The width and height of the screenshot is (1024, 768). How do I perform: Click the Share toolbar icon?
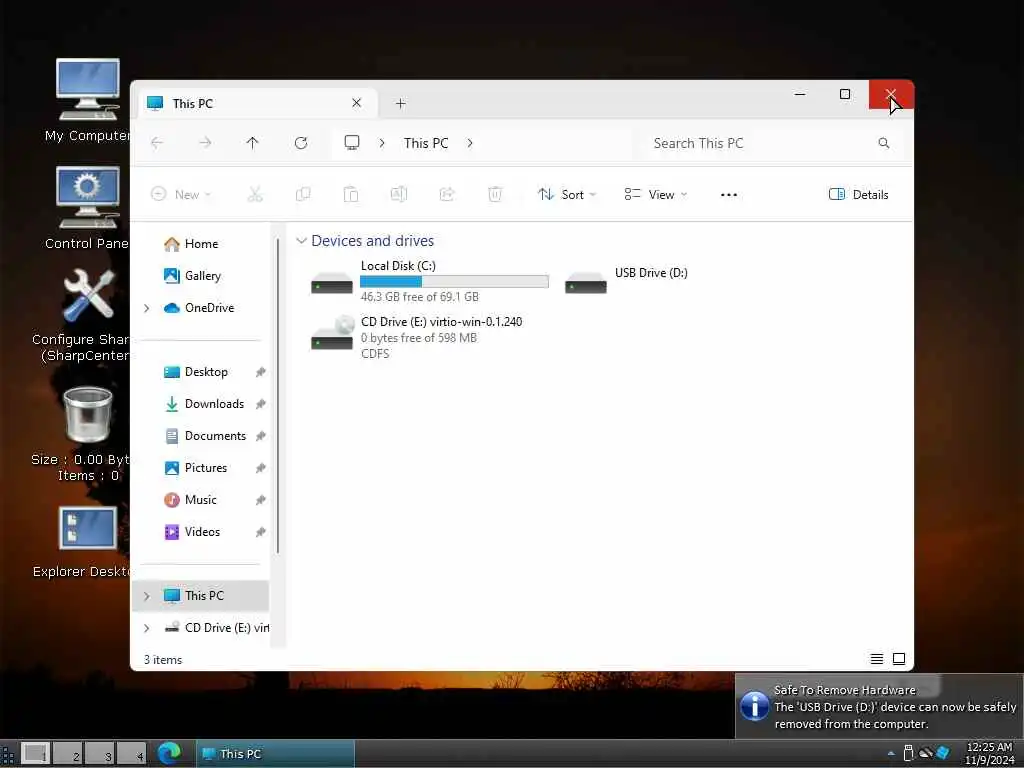447,195
